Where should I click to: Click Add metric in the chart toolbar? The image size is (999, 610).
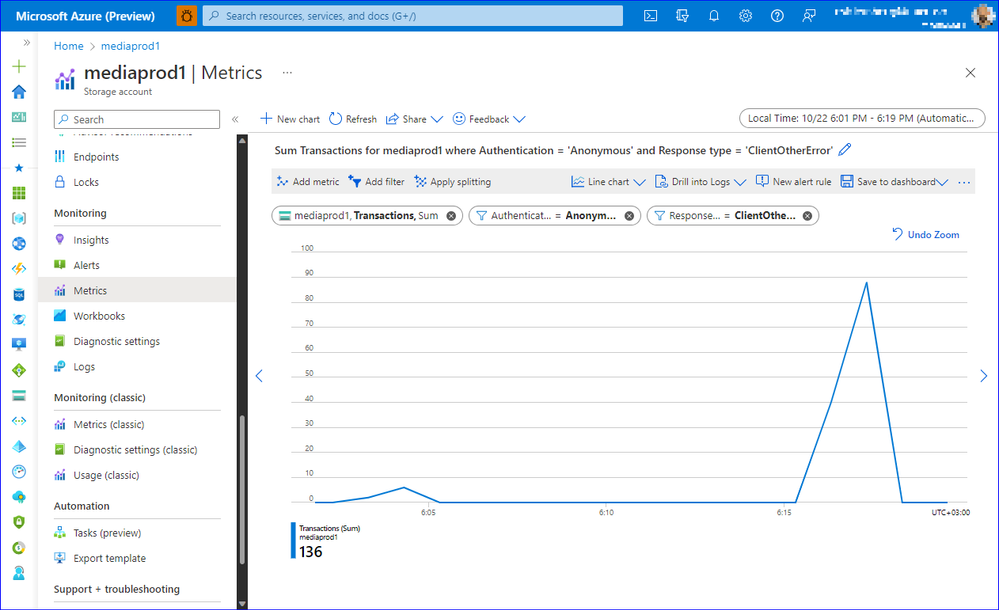(x=308, y=182)
